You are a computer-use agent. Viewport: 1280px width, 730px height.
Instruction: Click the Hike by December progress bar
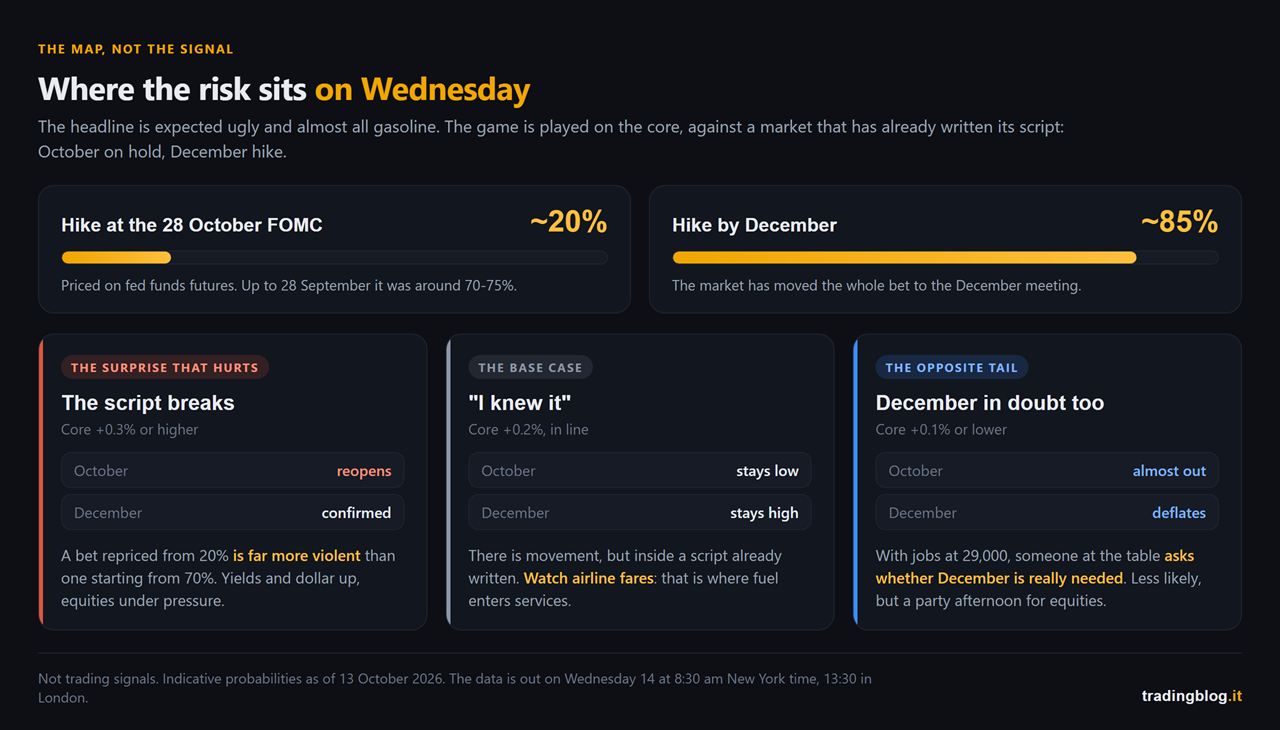(x=945, y=258)
